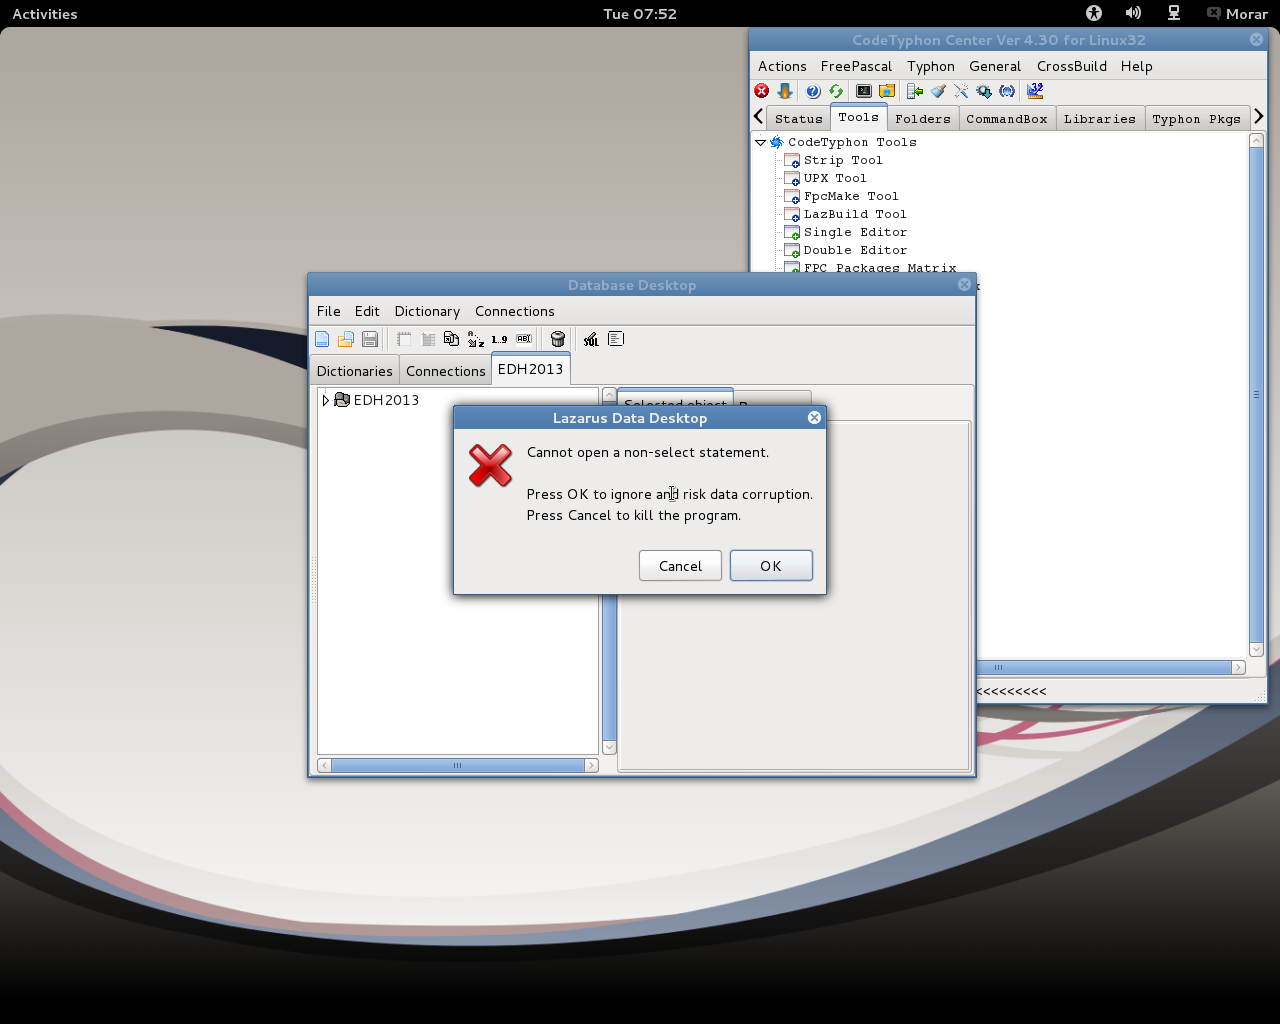Screen dimensions: 1280x1024
Task: Click the Strip Tool item icon
Action: [792, 160]
